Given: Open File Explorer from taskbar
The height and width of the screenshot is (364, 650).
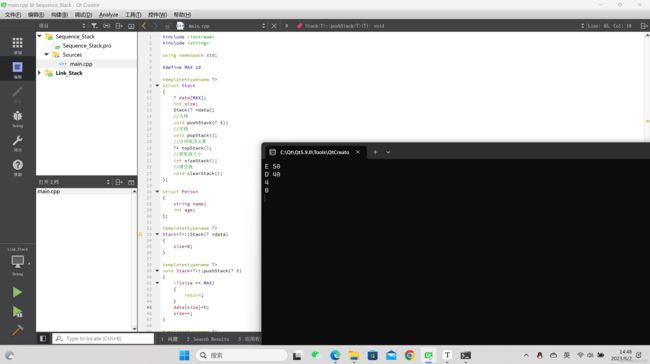Looking at the screenshot, I should pos(354,355).
